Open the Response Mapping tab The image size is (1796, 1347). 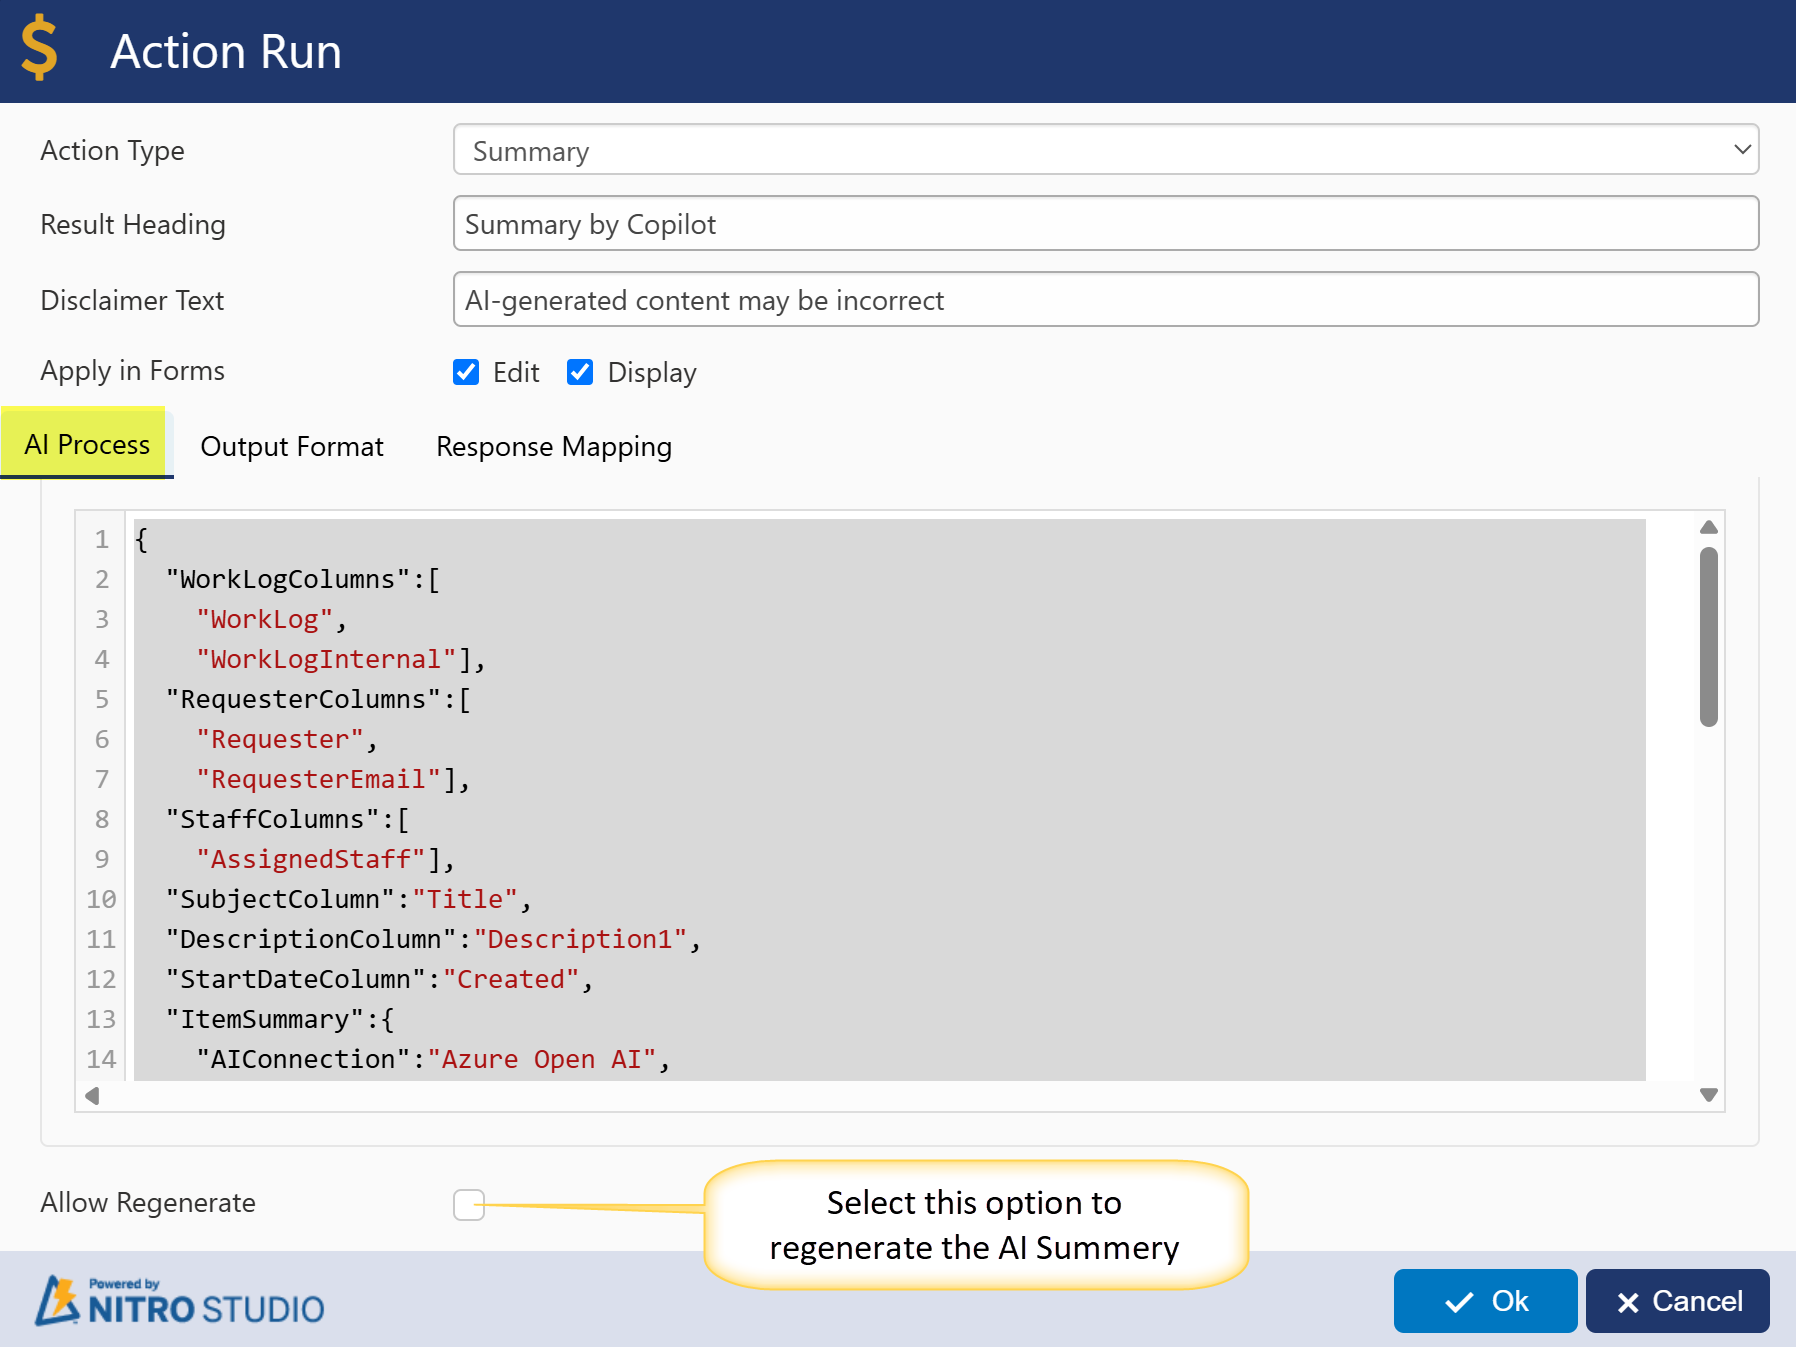click(553, 446)
